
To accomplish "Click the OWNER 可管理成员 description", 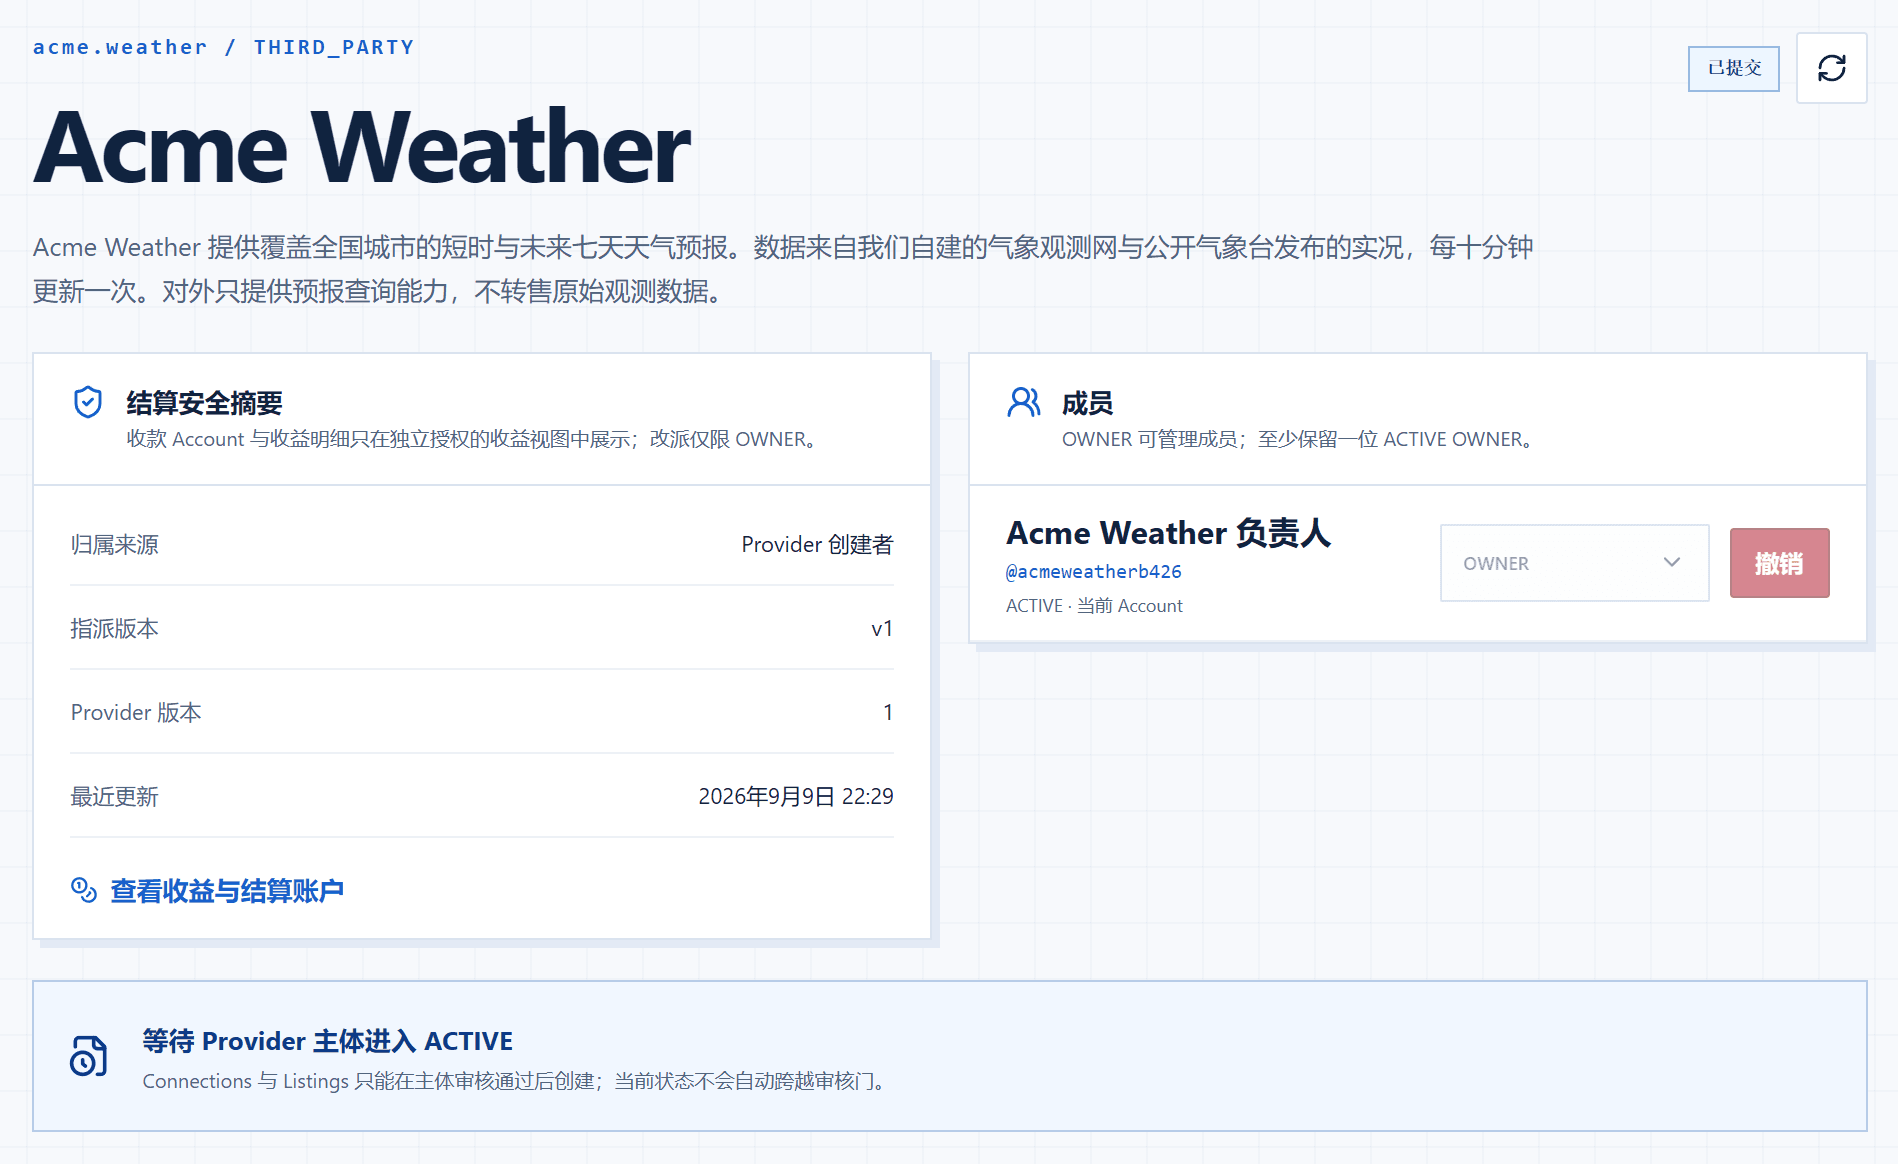I will [1300, 439].
